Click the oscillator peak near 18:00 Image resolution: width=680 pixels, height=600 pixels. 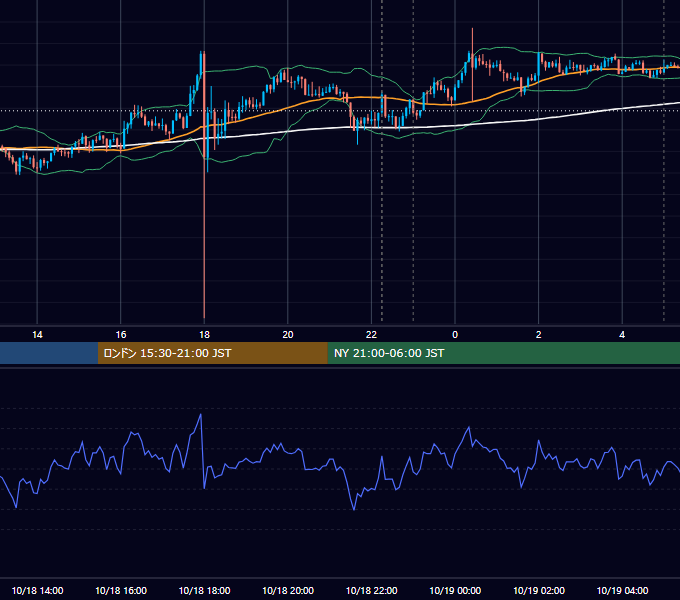[x=200, y=415]
